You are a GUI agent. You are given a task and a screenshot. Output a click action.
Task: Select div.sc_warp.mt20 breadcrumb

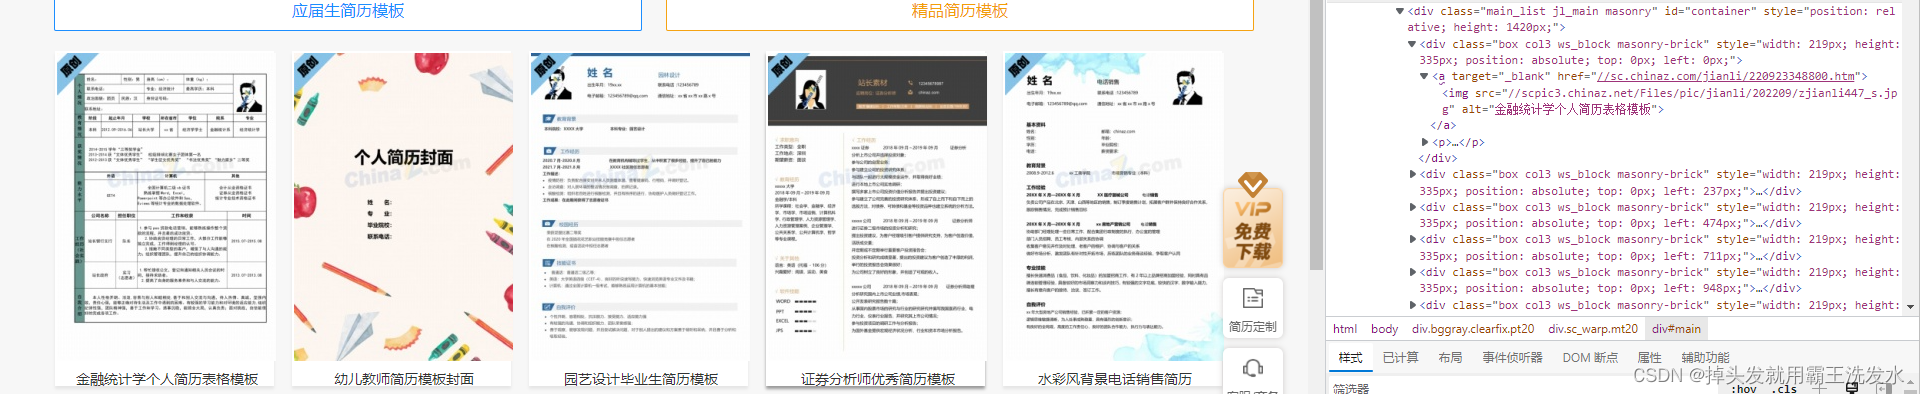coord(1593,329)
